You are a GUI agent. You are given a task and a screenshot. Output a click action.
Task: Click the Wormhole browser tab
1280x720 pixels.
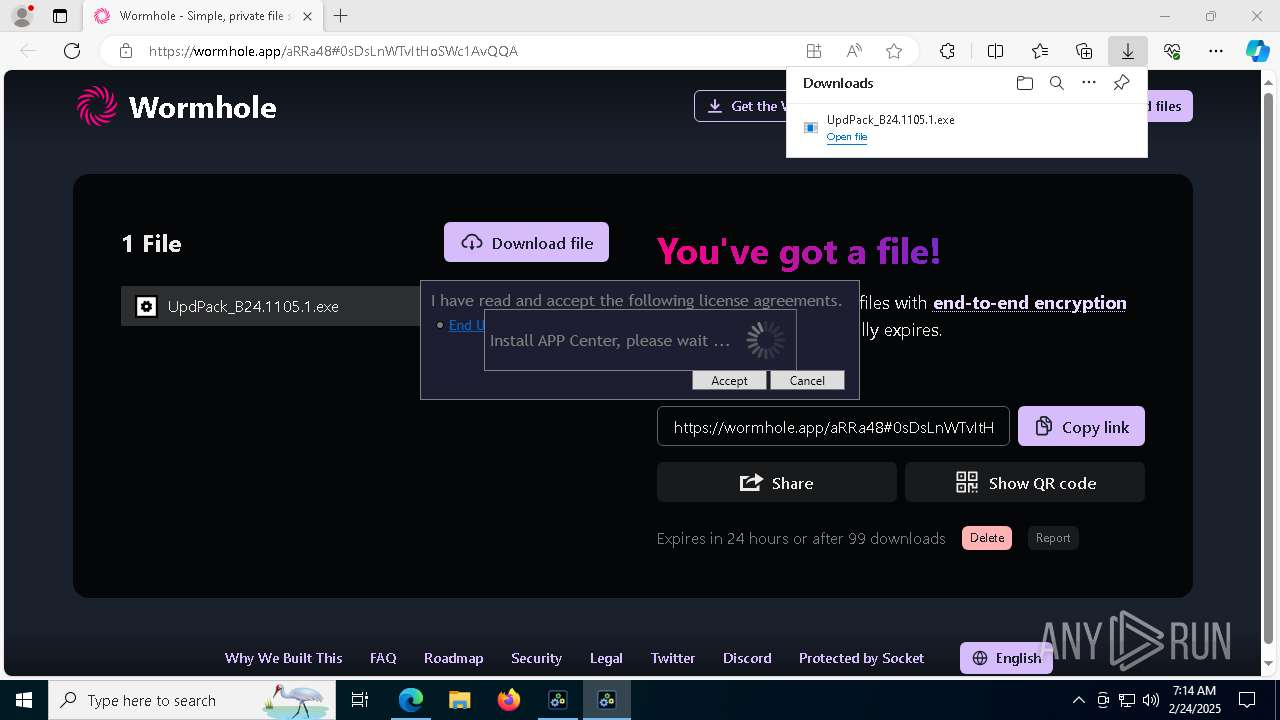pos(203,16)
